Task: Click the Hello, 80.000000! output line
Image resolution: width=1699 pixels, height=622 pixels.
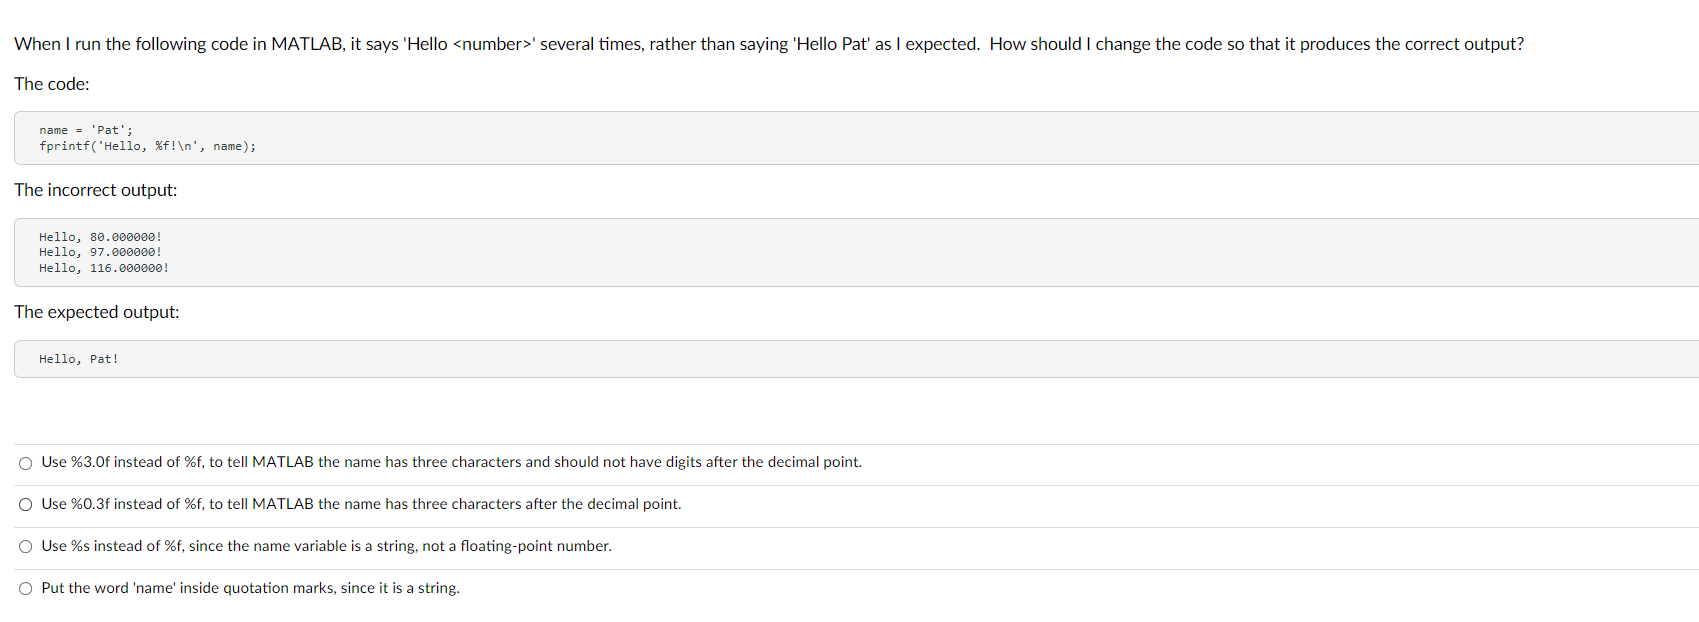Action: pos(100,236)
